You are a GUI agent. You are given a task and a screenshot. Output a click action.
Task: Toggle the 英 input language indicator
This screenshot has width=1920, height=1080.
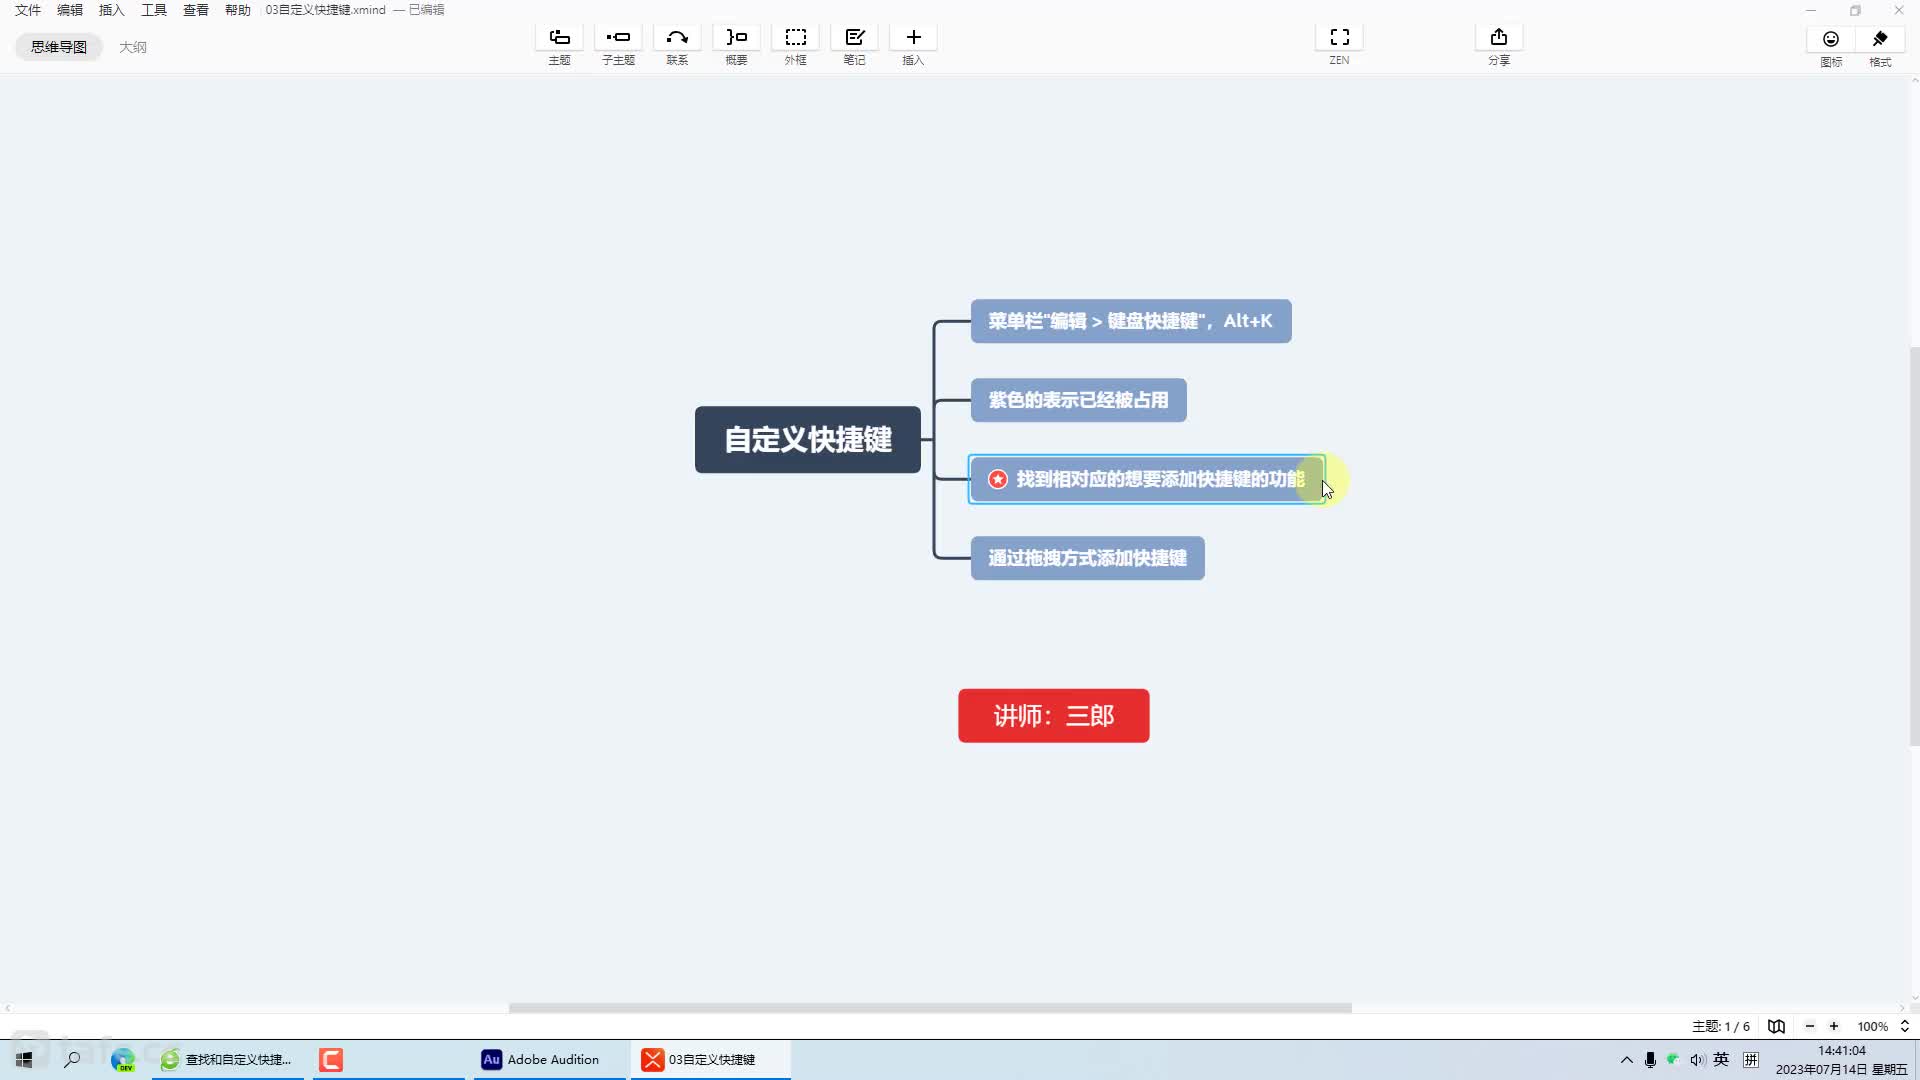[x=1721, y=1059]
